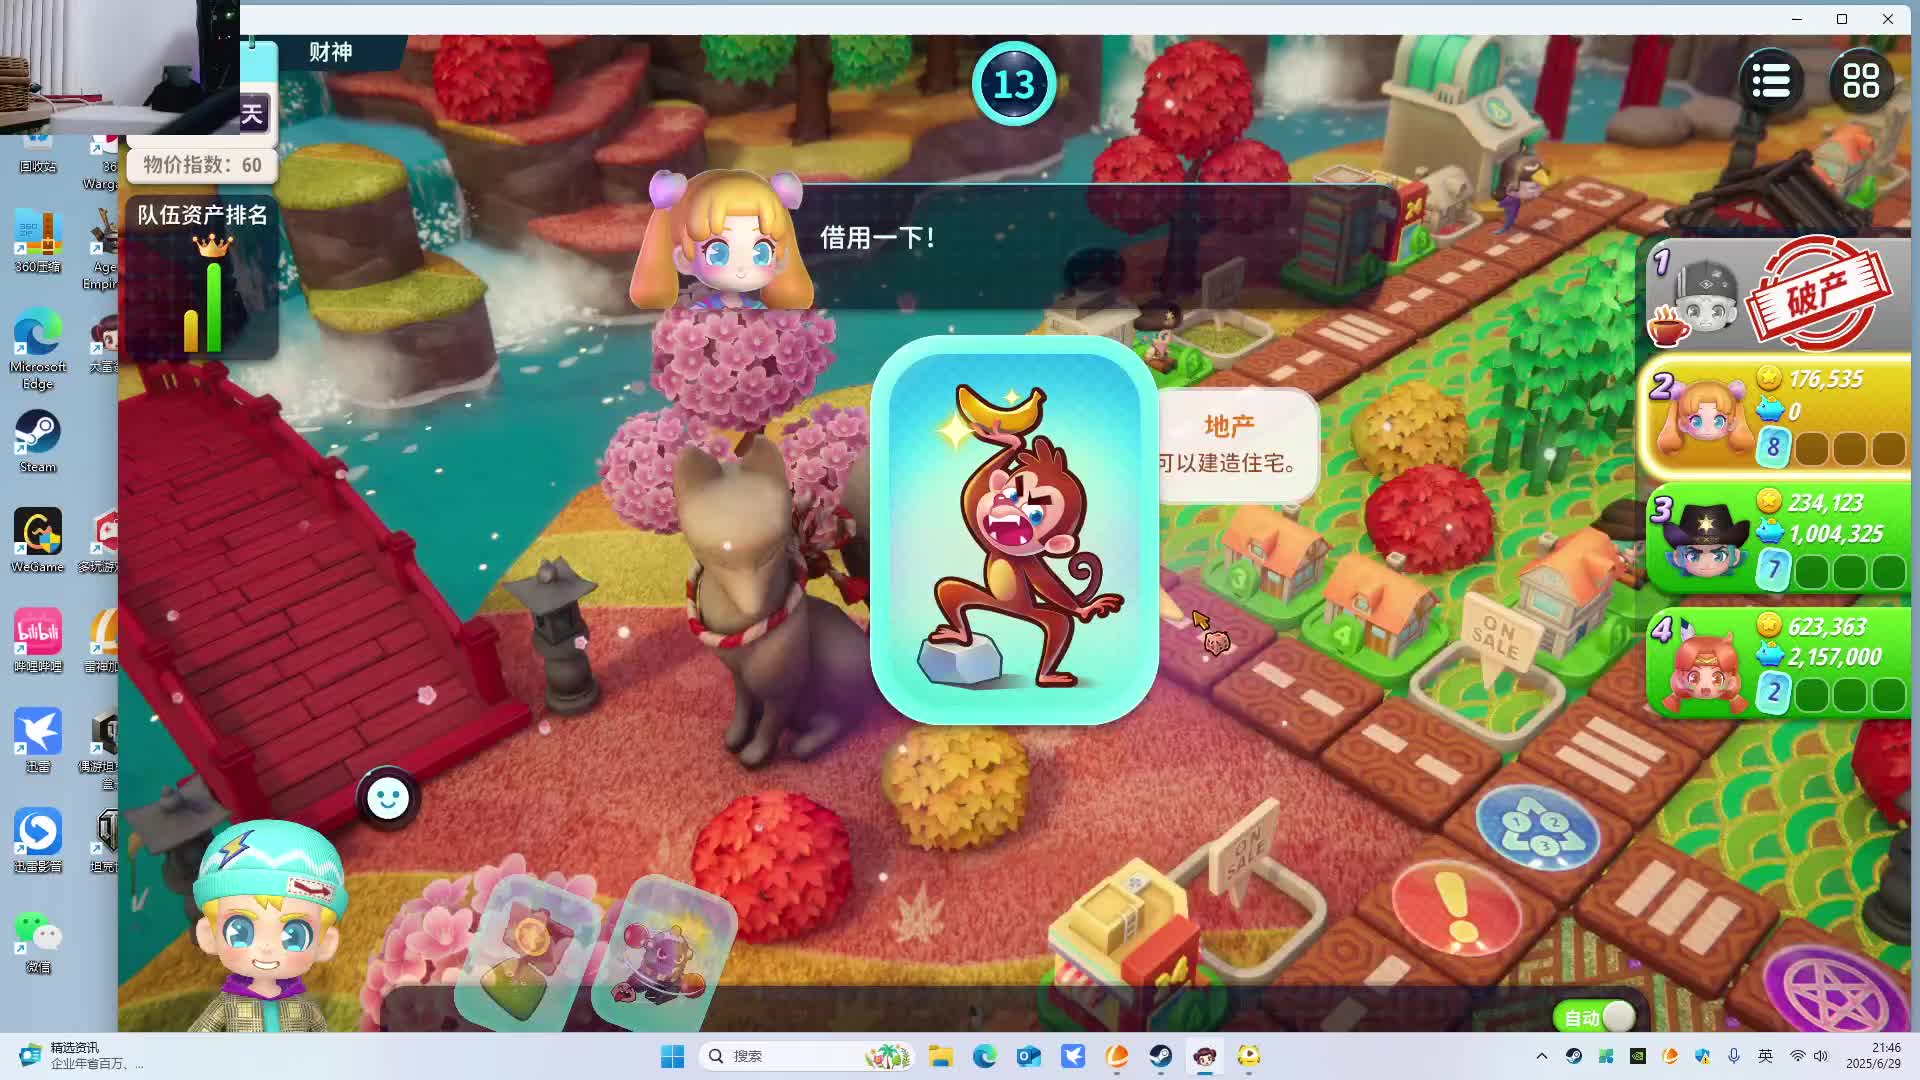Select the bomb item card

point(662,955)
